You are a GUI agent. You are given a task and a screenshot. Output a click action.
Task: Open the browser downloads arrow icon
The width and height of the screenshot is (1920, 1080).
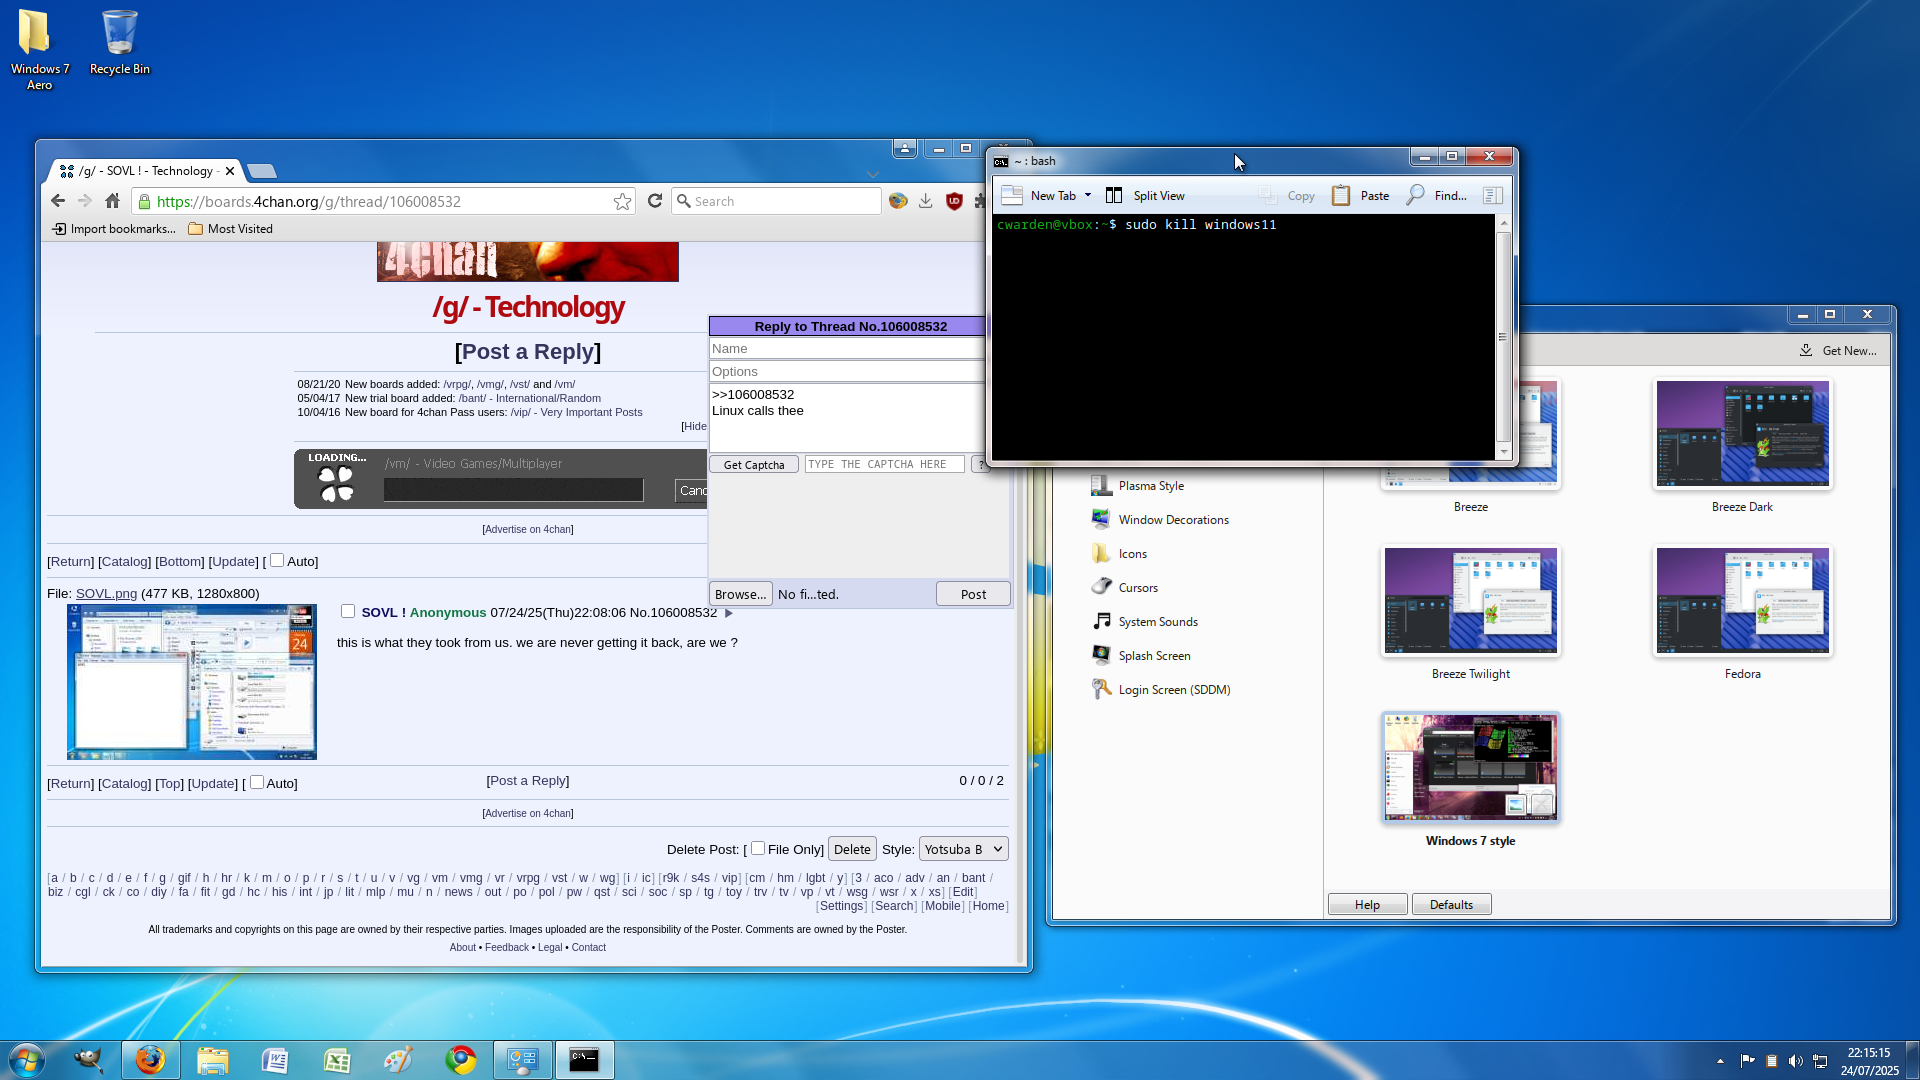926,201
